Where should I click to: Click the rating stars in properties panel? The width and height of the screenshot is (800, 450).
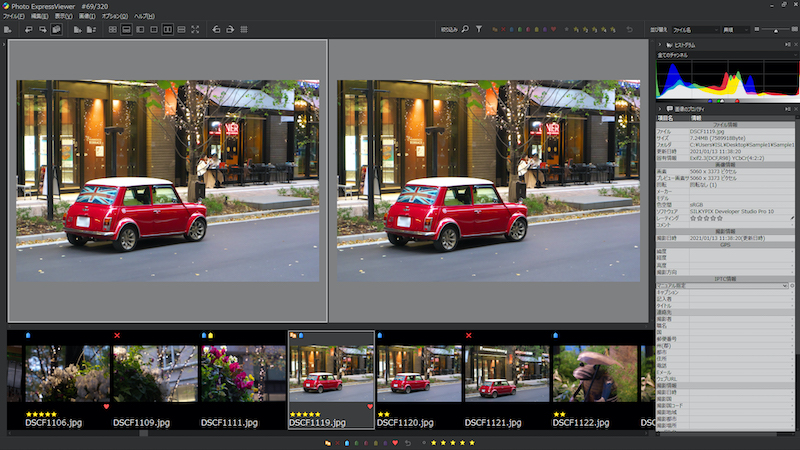click(706, 218)
